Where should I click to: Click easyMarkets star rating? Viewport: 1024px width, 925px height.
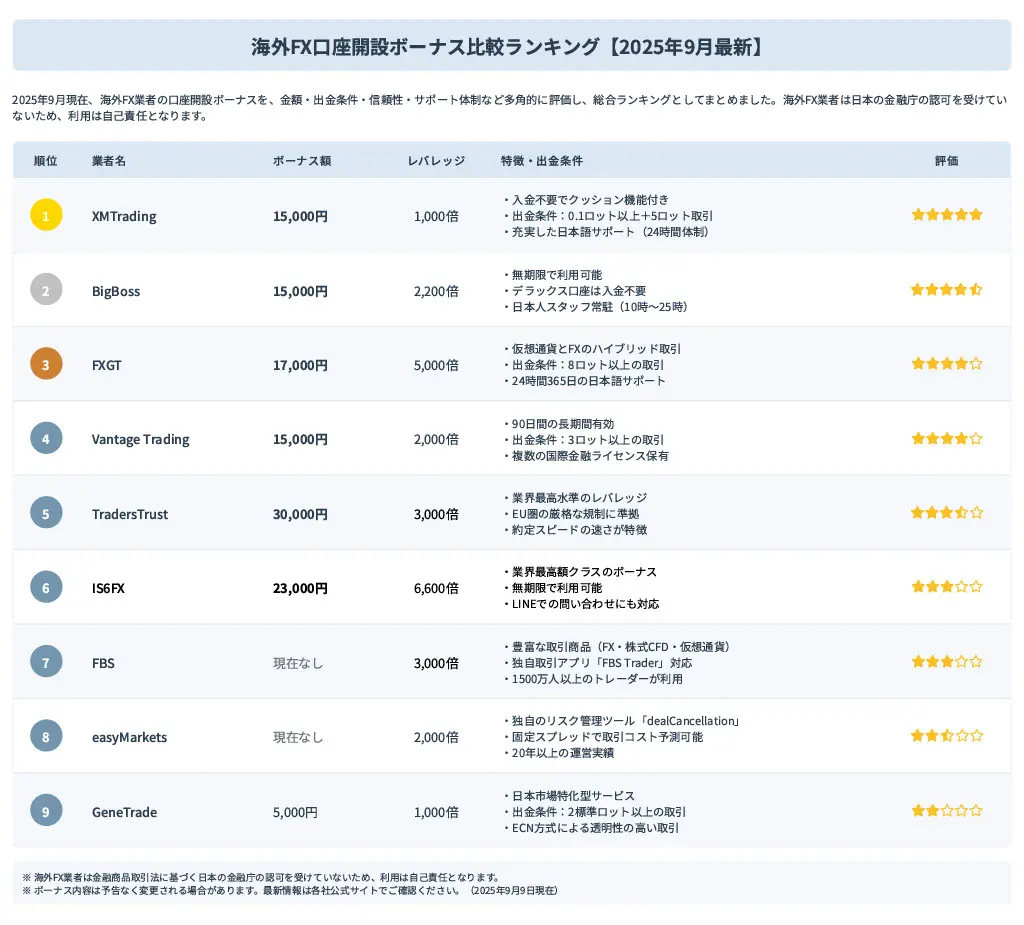point(947,736)
